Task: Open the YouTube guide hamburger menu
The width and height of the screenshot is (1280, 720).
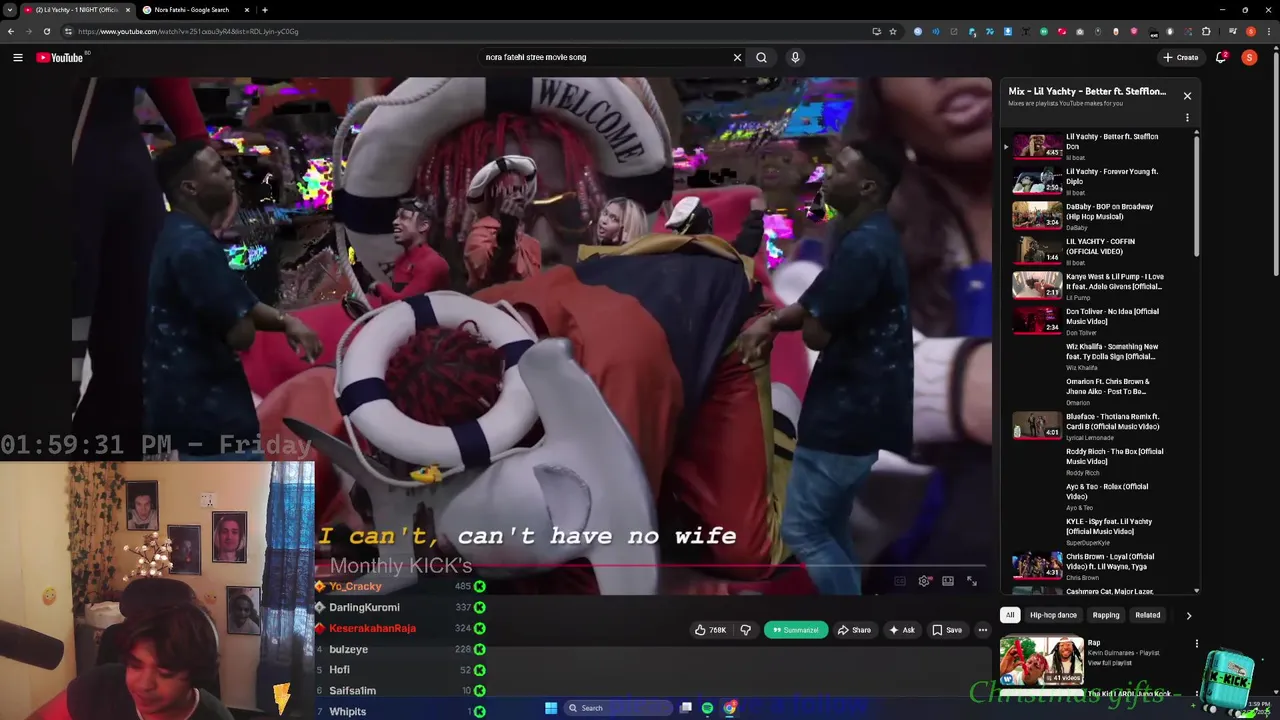Action: (x=17, y=57)
